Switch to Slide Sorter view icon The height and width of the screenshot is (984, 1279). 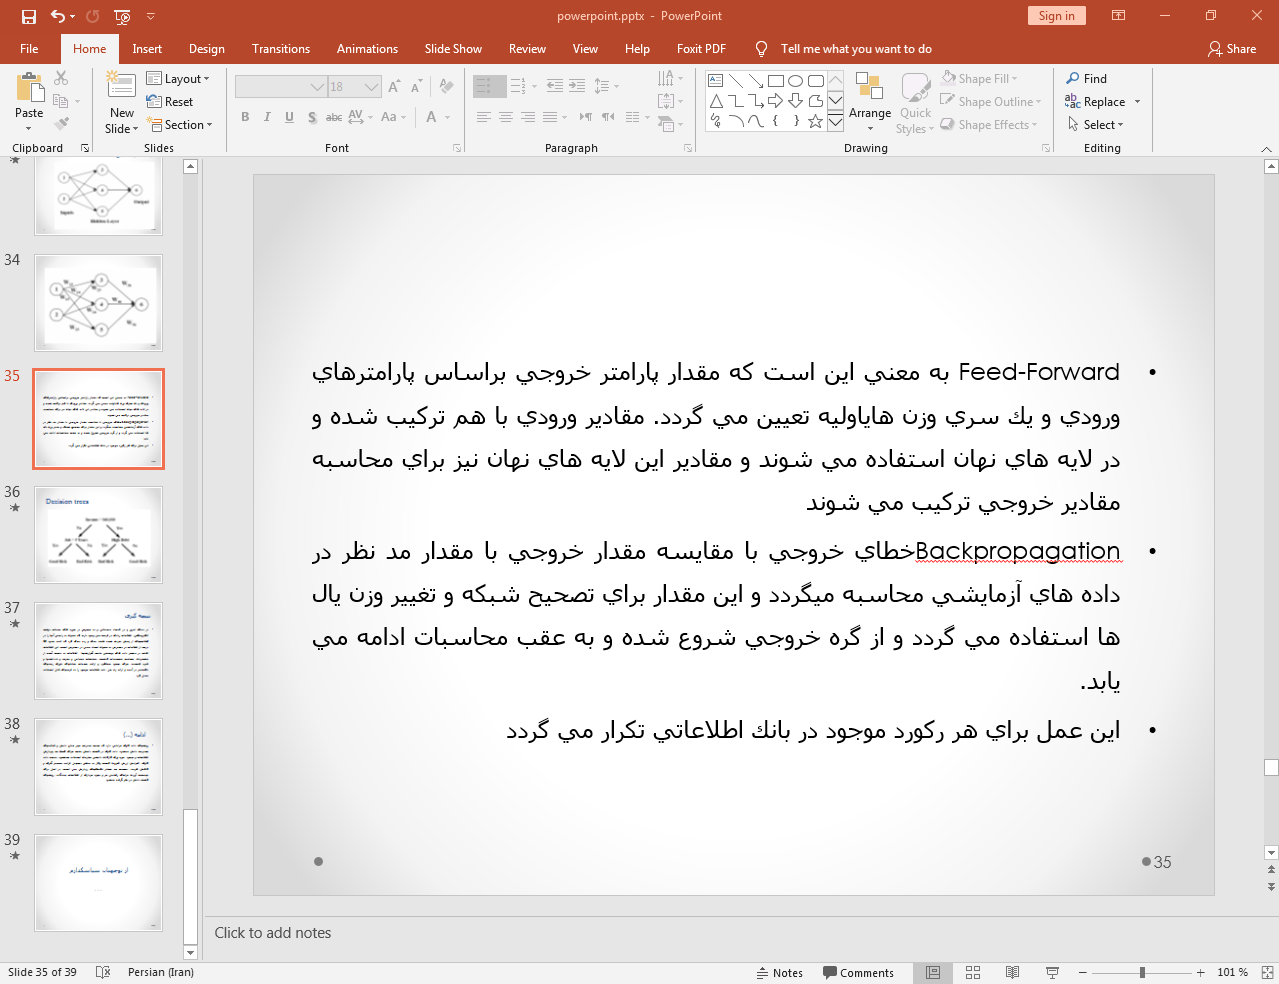(973, 973)
